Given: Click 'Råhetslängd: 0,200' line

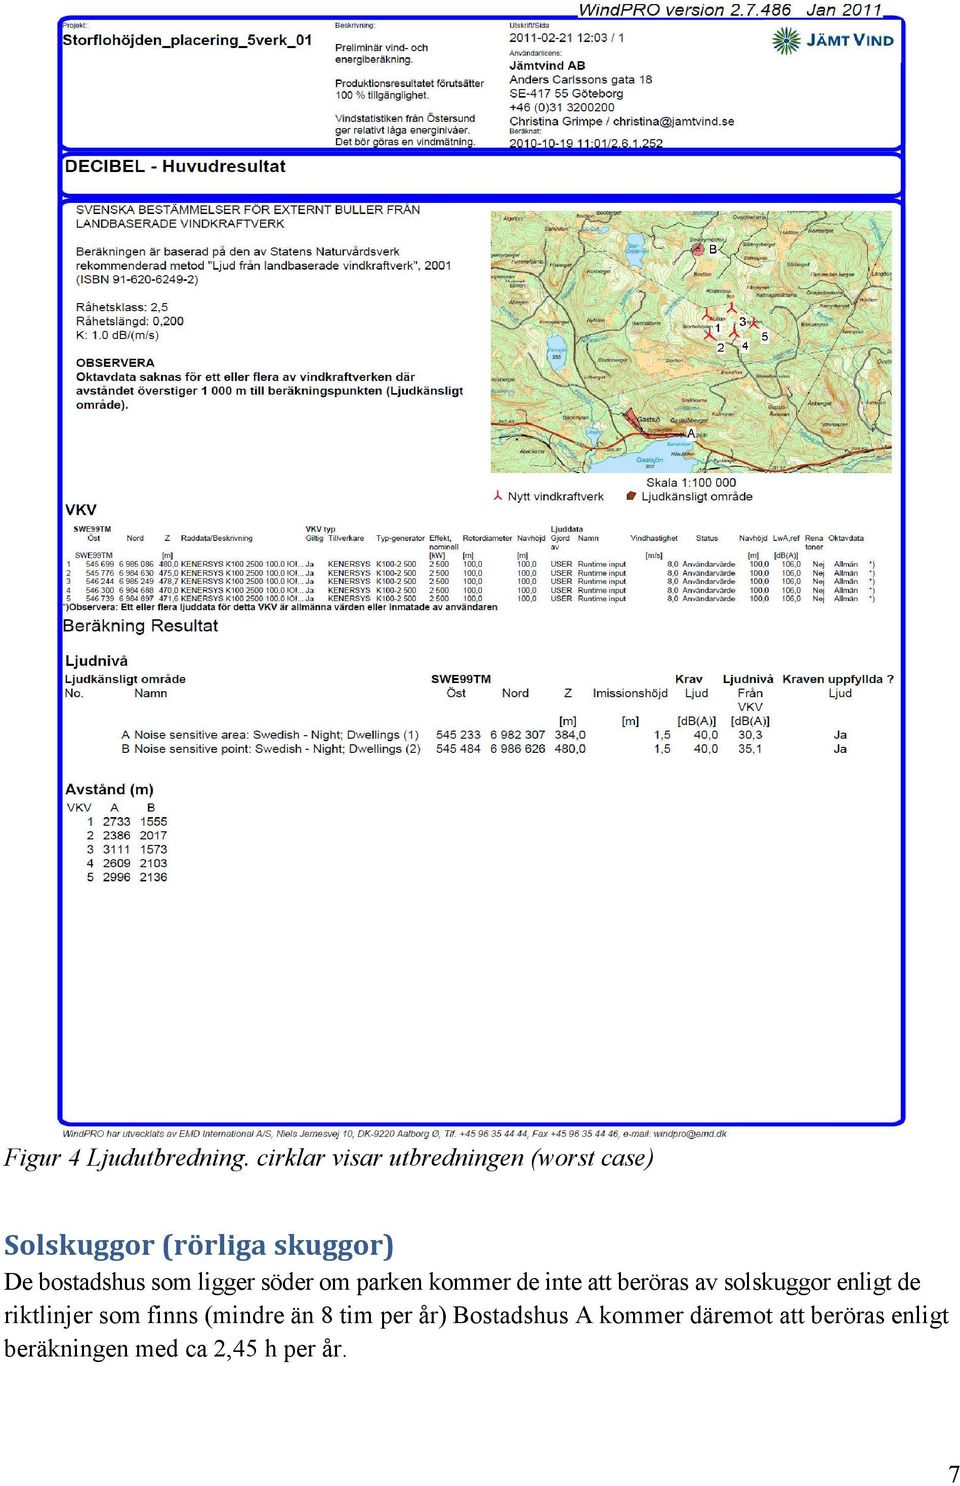Looking at the screenshot, I should tap(130, 321).
